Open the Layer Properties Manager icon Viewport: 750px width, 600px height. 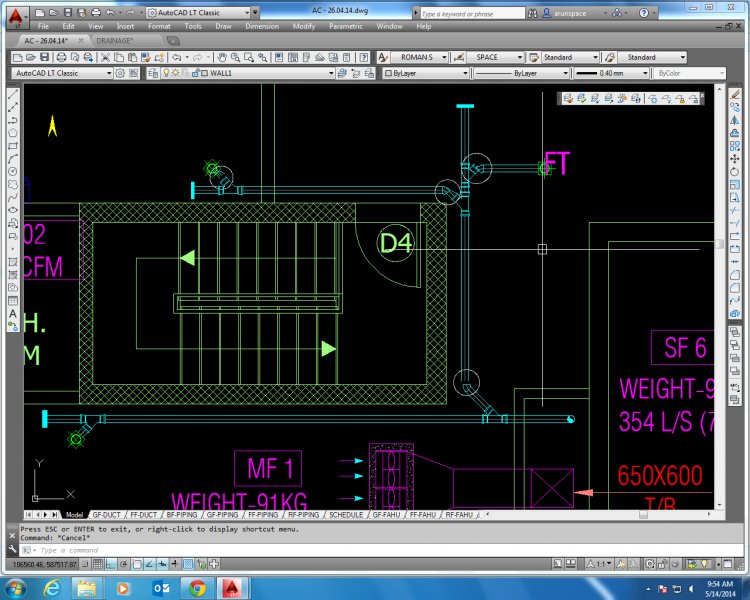pyautogui.click(x=153, y=73)
